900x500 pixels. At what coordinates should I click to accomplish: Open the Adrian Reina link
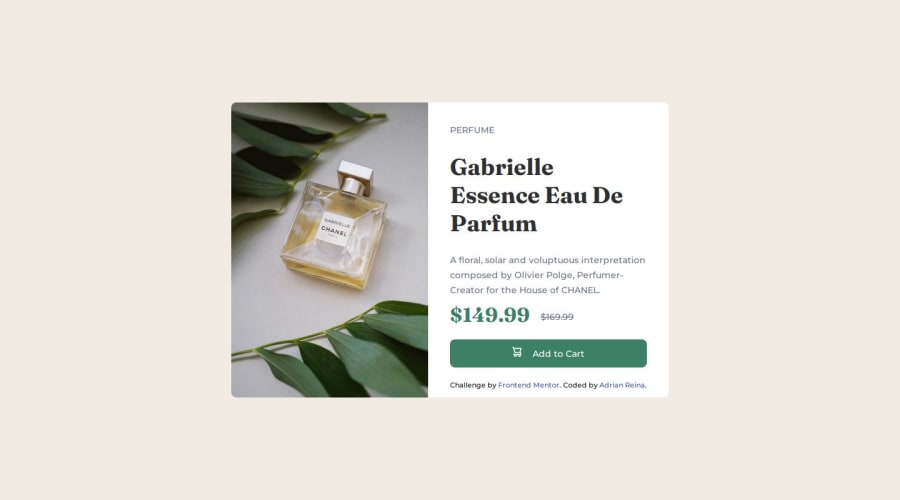(622, 385)
